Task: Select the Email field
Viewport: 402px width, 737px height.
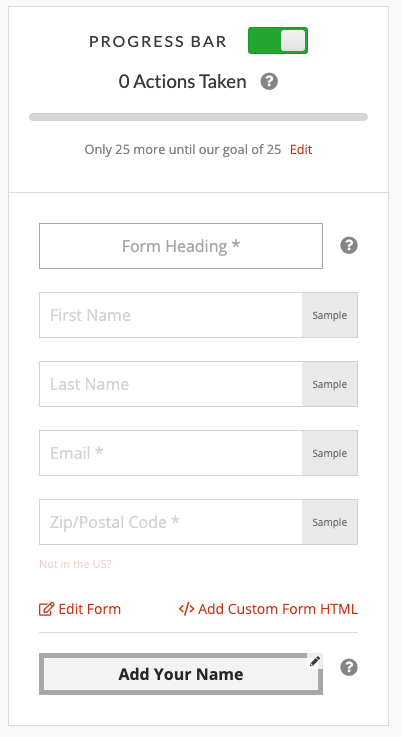Action: pos(171,453)
